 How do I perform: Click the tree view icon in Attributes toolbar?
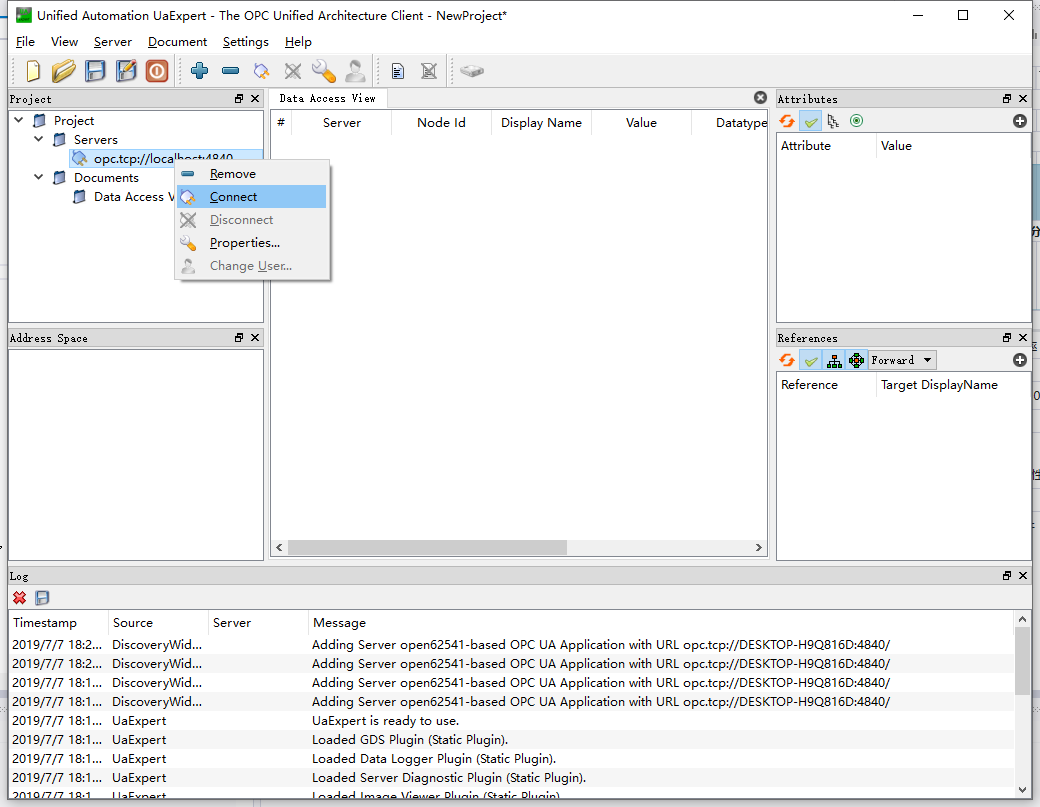tap(834, 121)
